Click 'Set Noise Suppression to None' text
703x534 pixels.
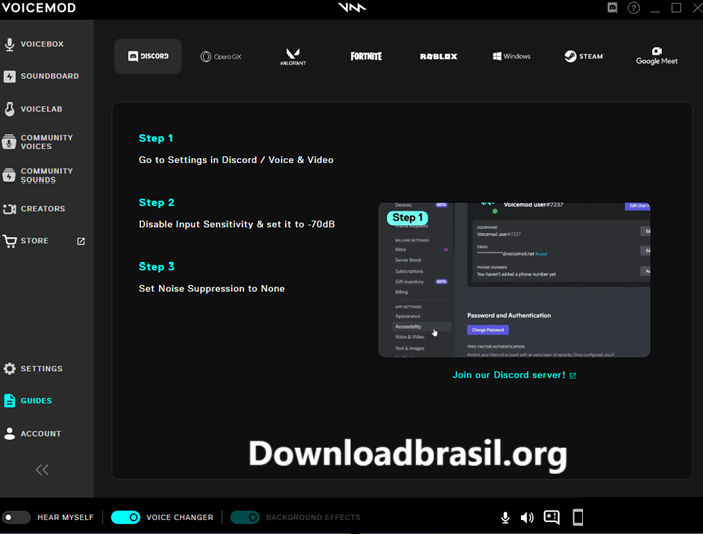click(x=212, y=288)
